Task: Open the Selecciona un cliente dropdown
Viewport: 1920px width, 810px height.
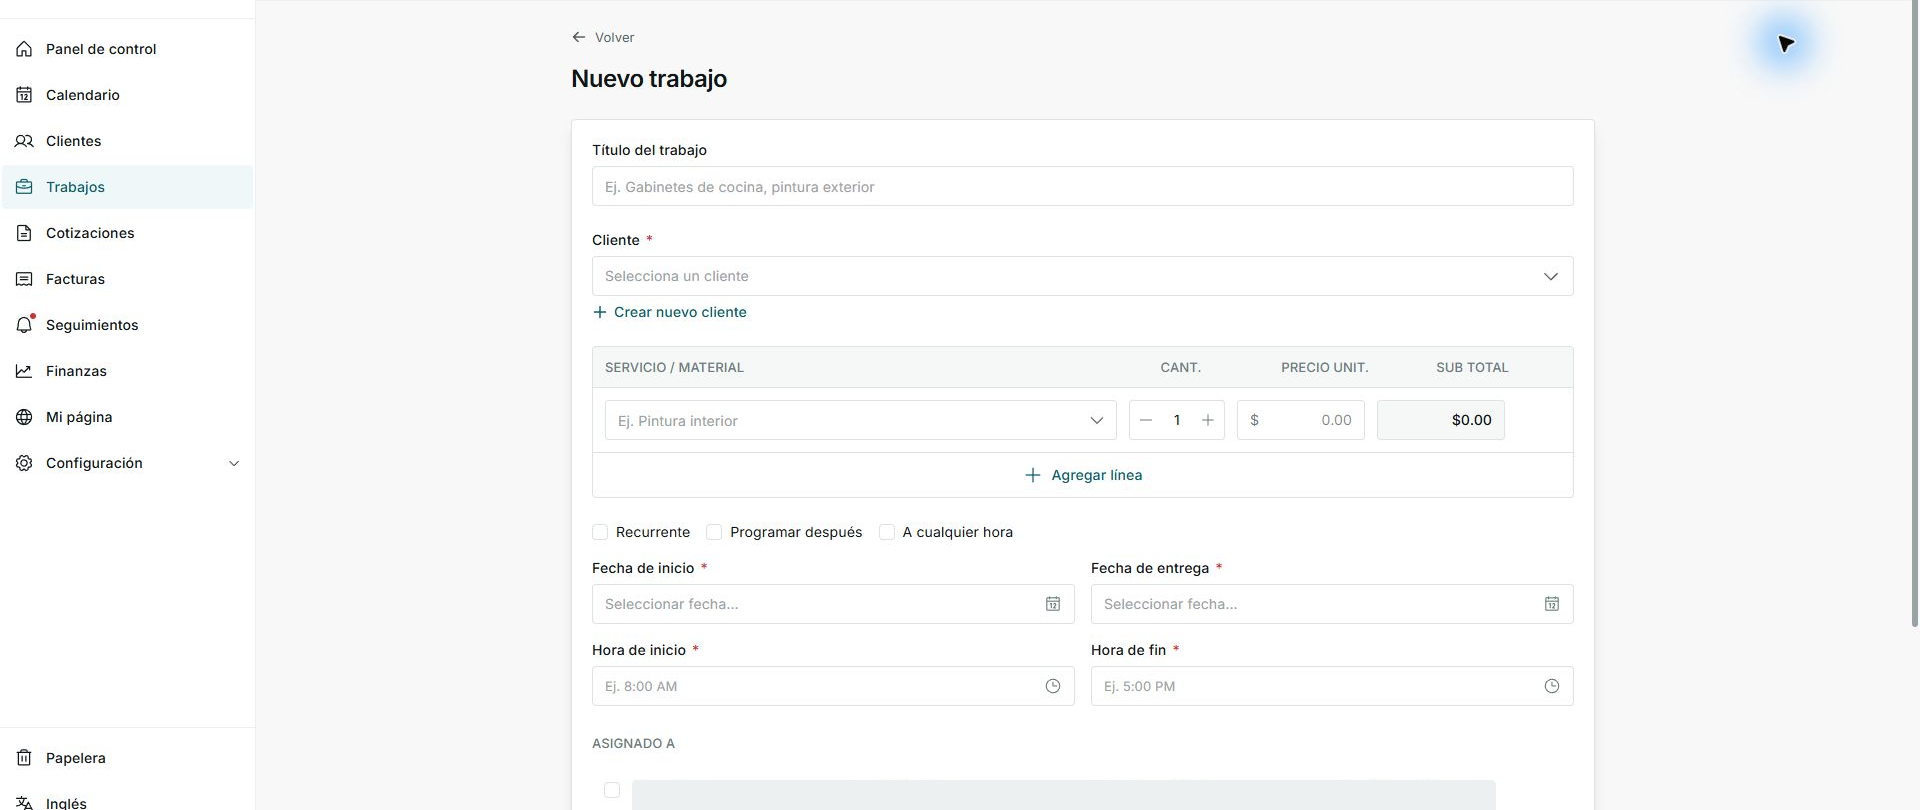Action: coord(1082,276)
